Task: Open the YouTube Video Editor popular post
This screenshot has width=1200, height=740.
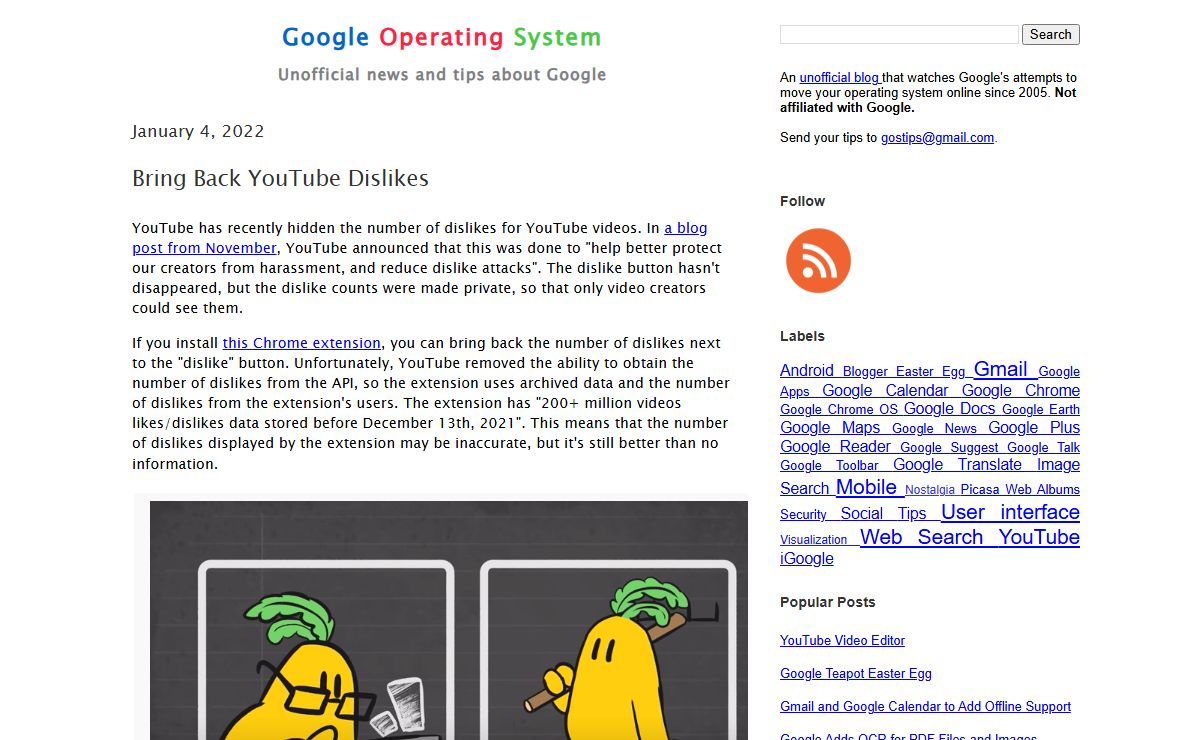Action: tap(842, 640)
